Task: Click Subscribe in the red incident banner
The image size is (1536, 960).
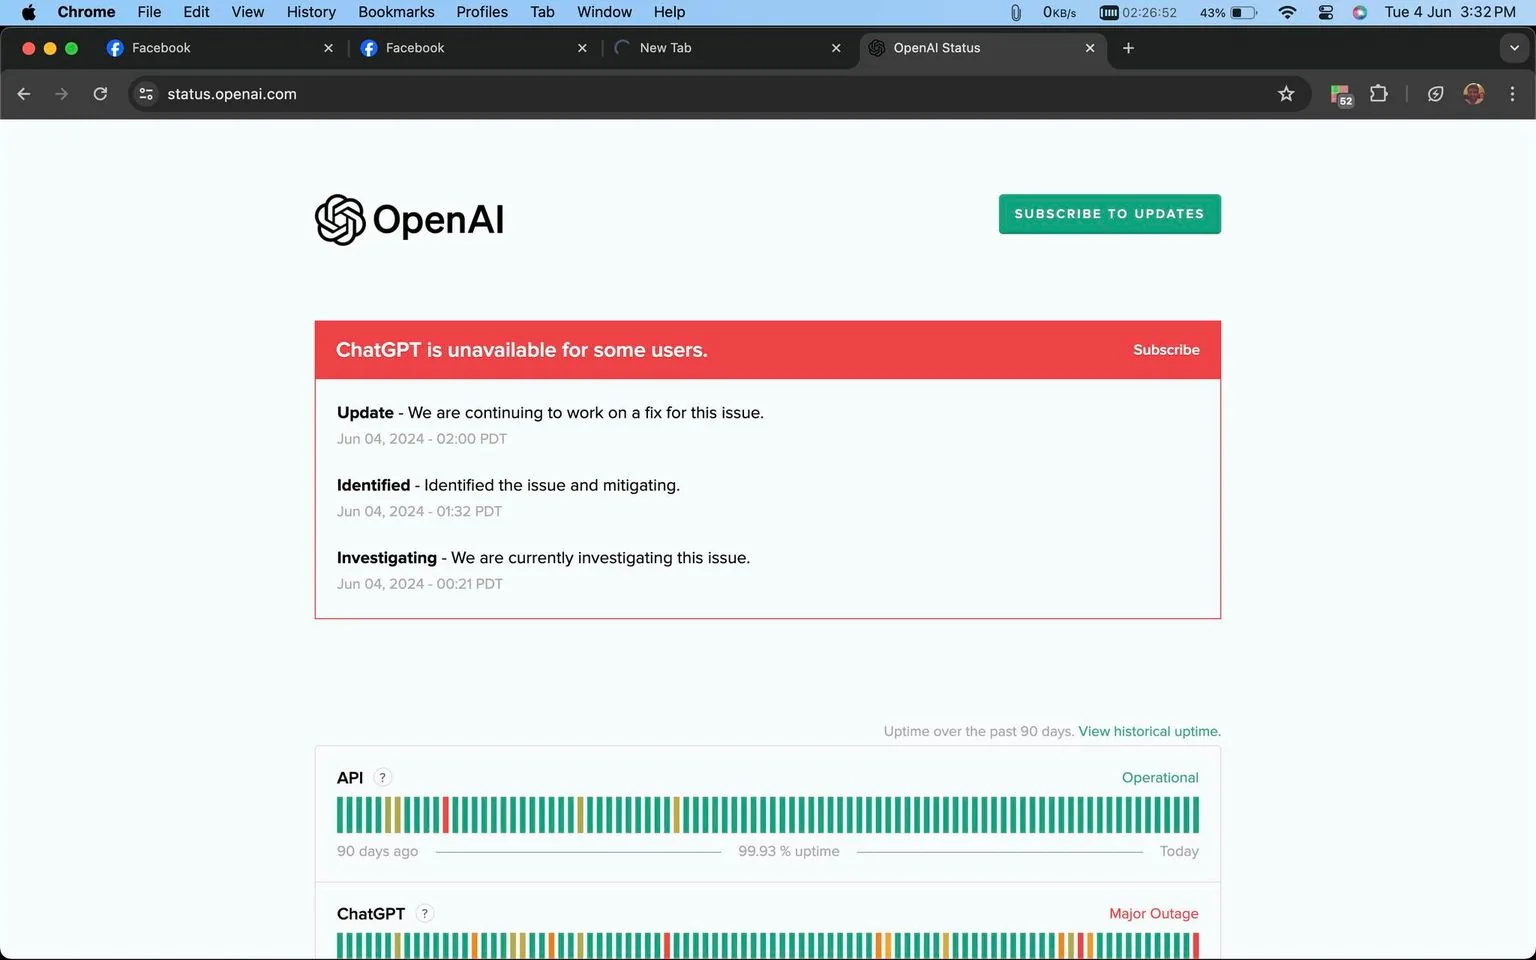Action: pyautogui.click(x=1166, y=350)
